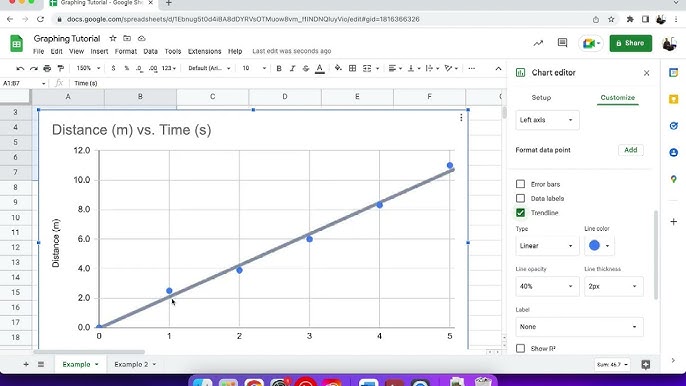Open text wrapping options
The height and width of the screenshot is (386, 686).
[x=432, y=68]
